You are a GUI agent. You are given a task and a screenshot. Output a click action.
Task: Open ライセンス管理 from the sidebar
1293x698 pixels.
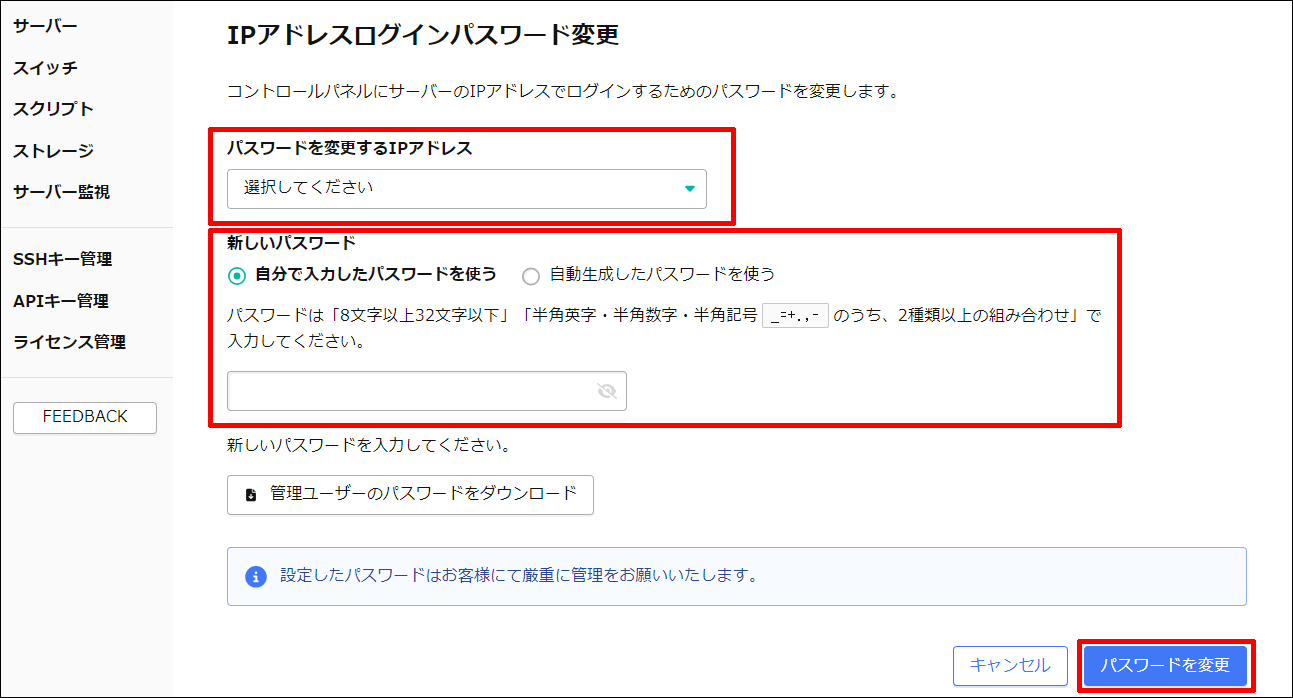pyautogui.click(x=68, y=341)
